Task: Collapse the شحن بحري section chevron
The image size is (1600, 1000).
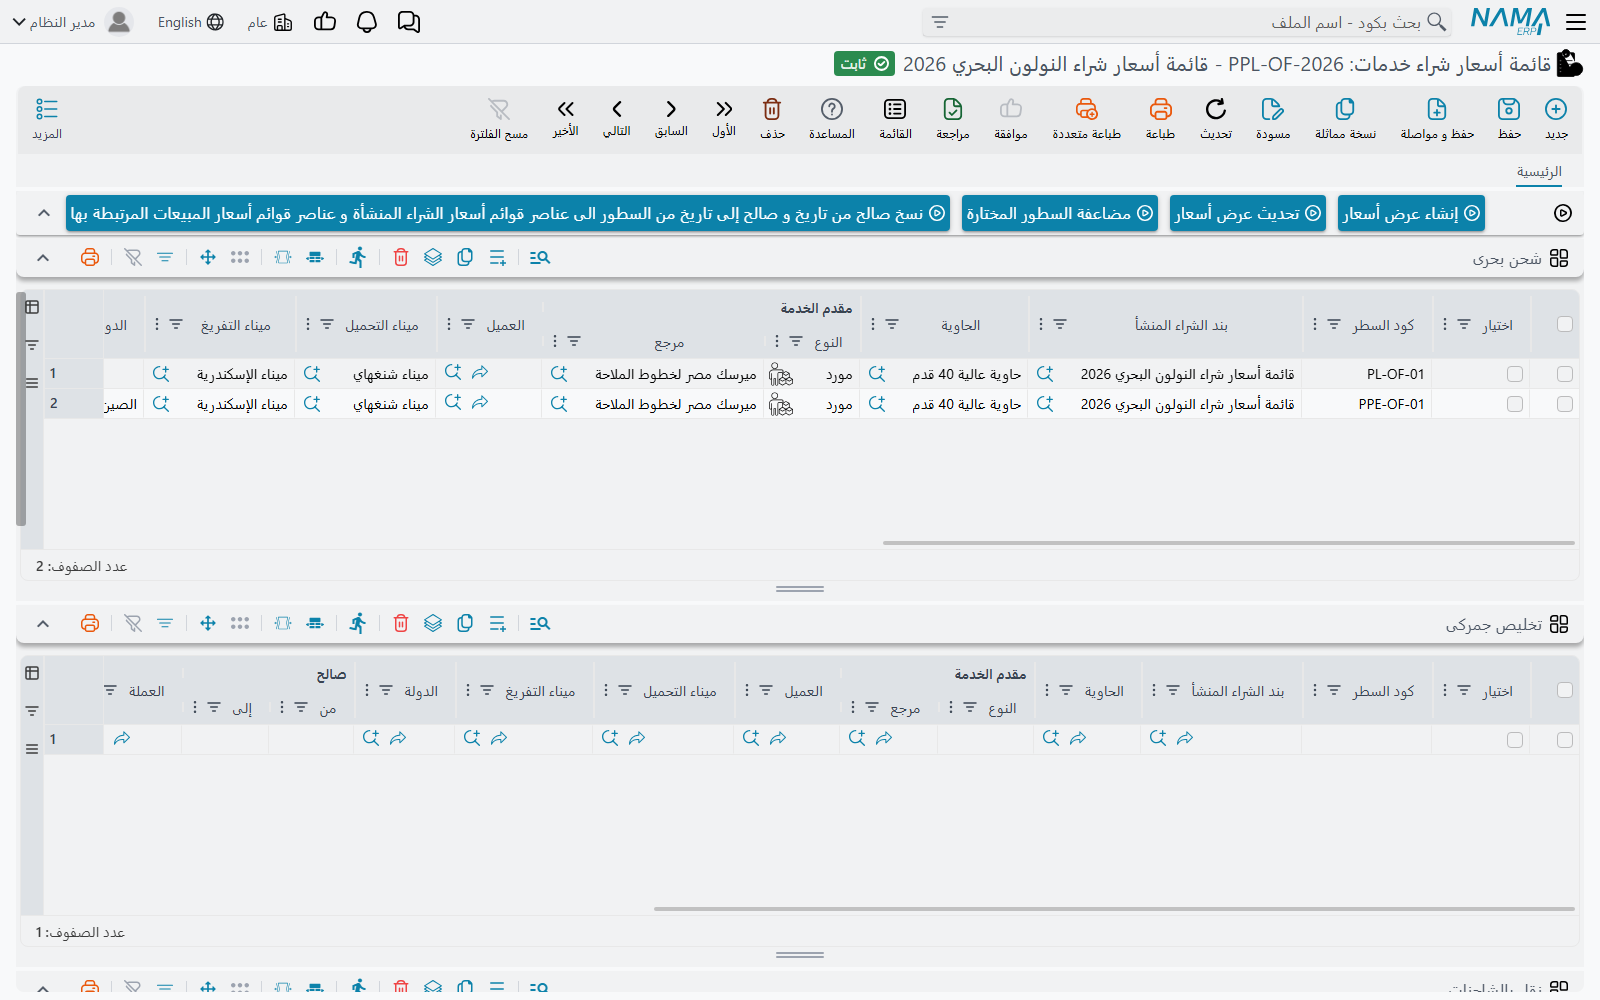Action: point(43,258)
